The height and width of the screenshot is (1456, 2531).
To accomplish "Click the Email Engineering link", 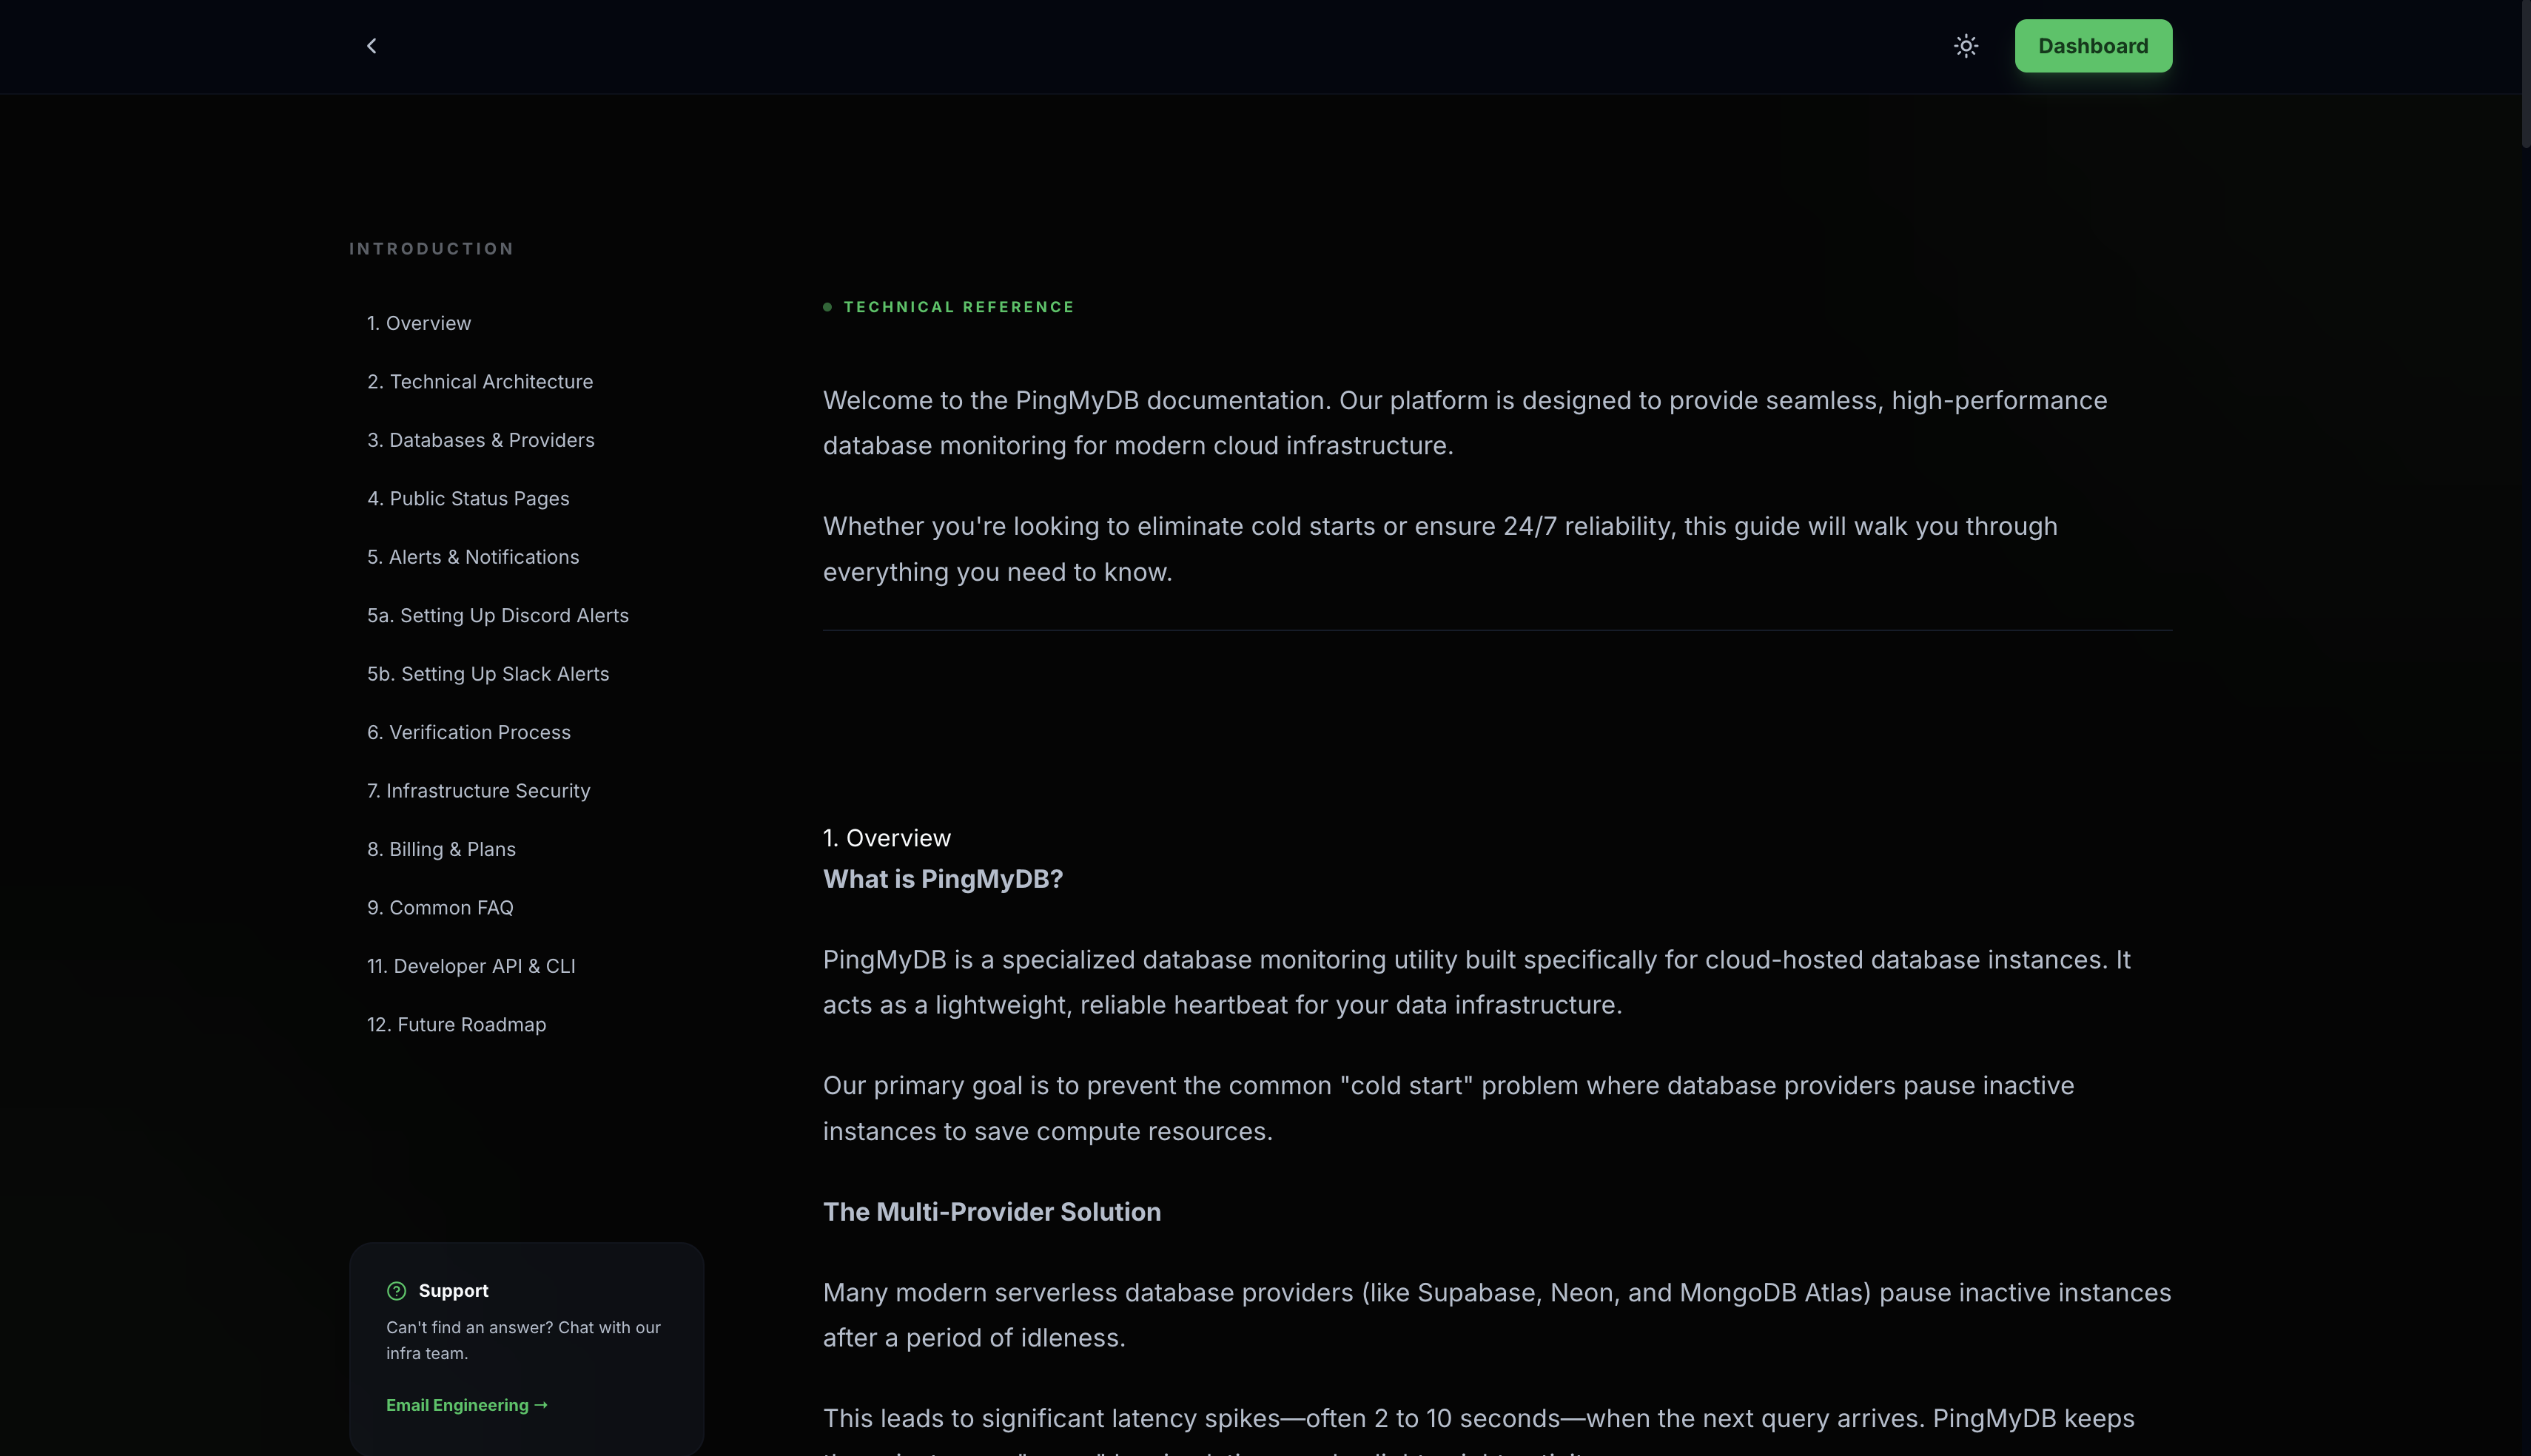I will (x=466, y=1404).
